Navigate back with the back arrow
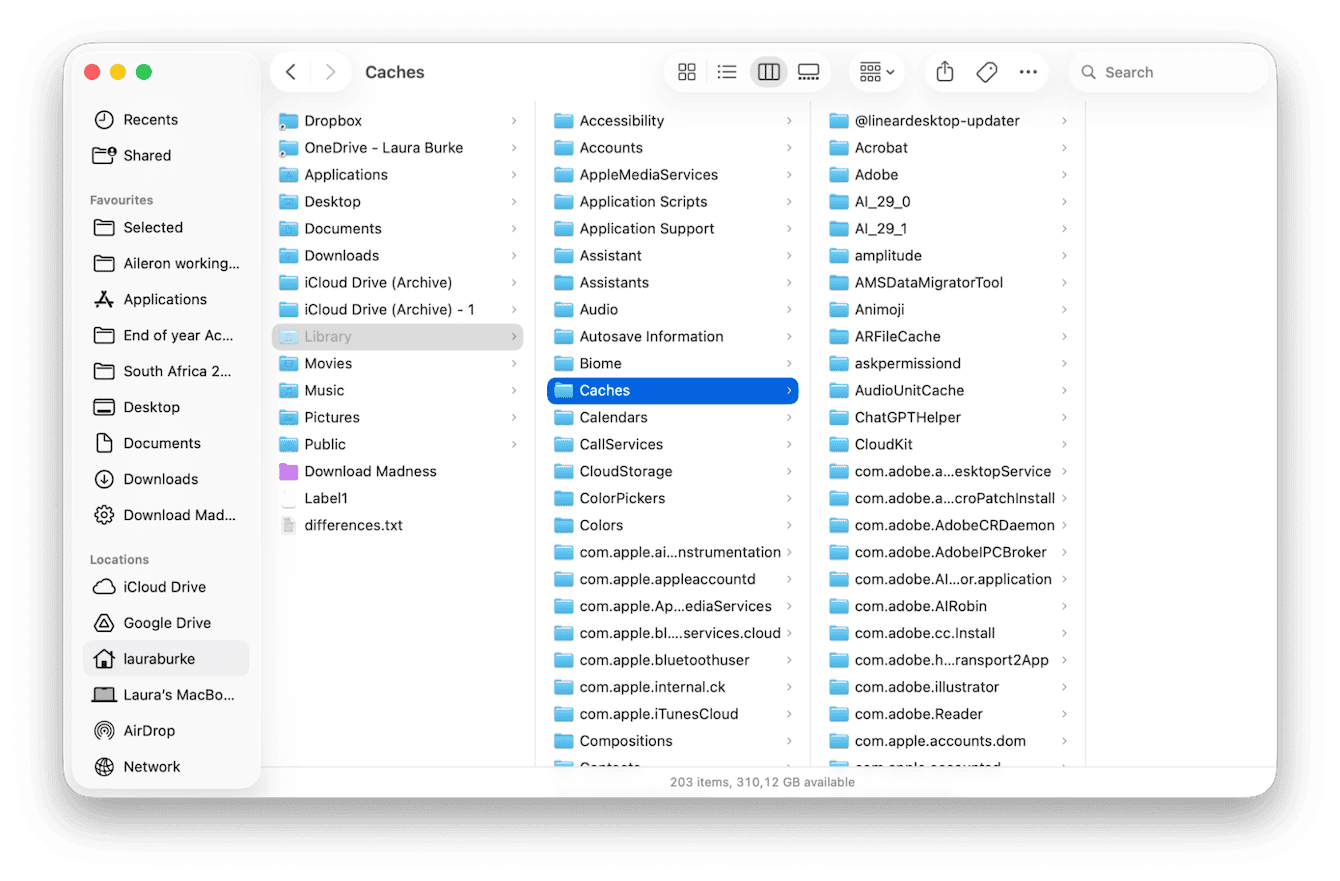This screenshot has width=1340, height=881. click(x=290, y=71)
